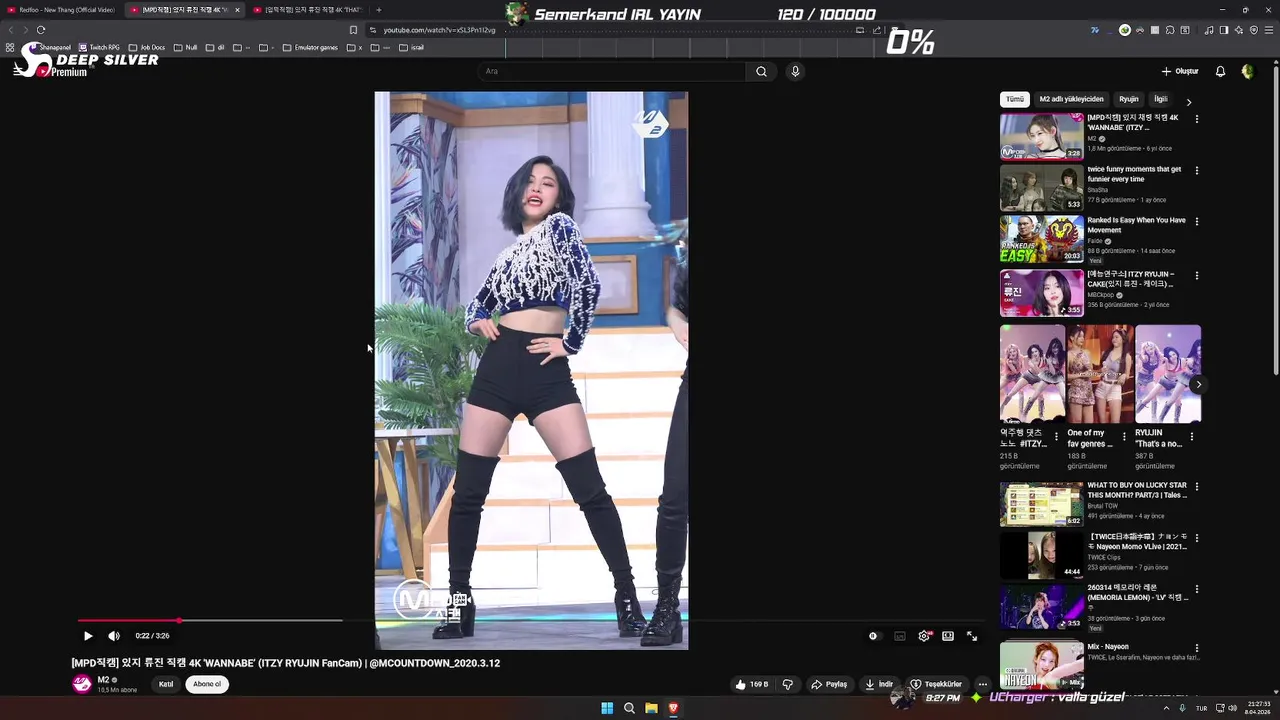
Task: Select the Tümü filter chip
Action: tap(1014, 99)
